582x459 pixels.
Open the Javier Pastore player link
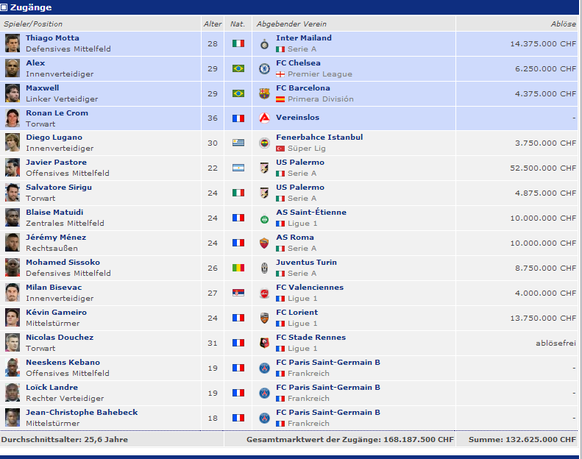(56, 162)
